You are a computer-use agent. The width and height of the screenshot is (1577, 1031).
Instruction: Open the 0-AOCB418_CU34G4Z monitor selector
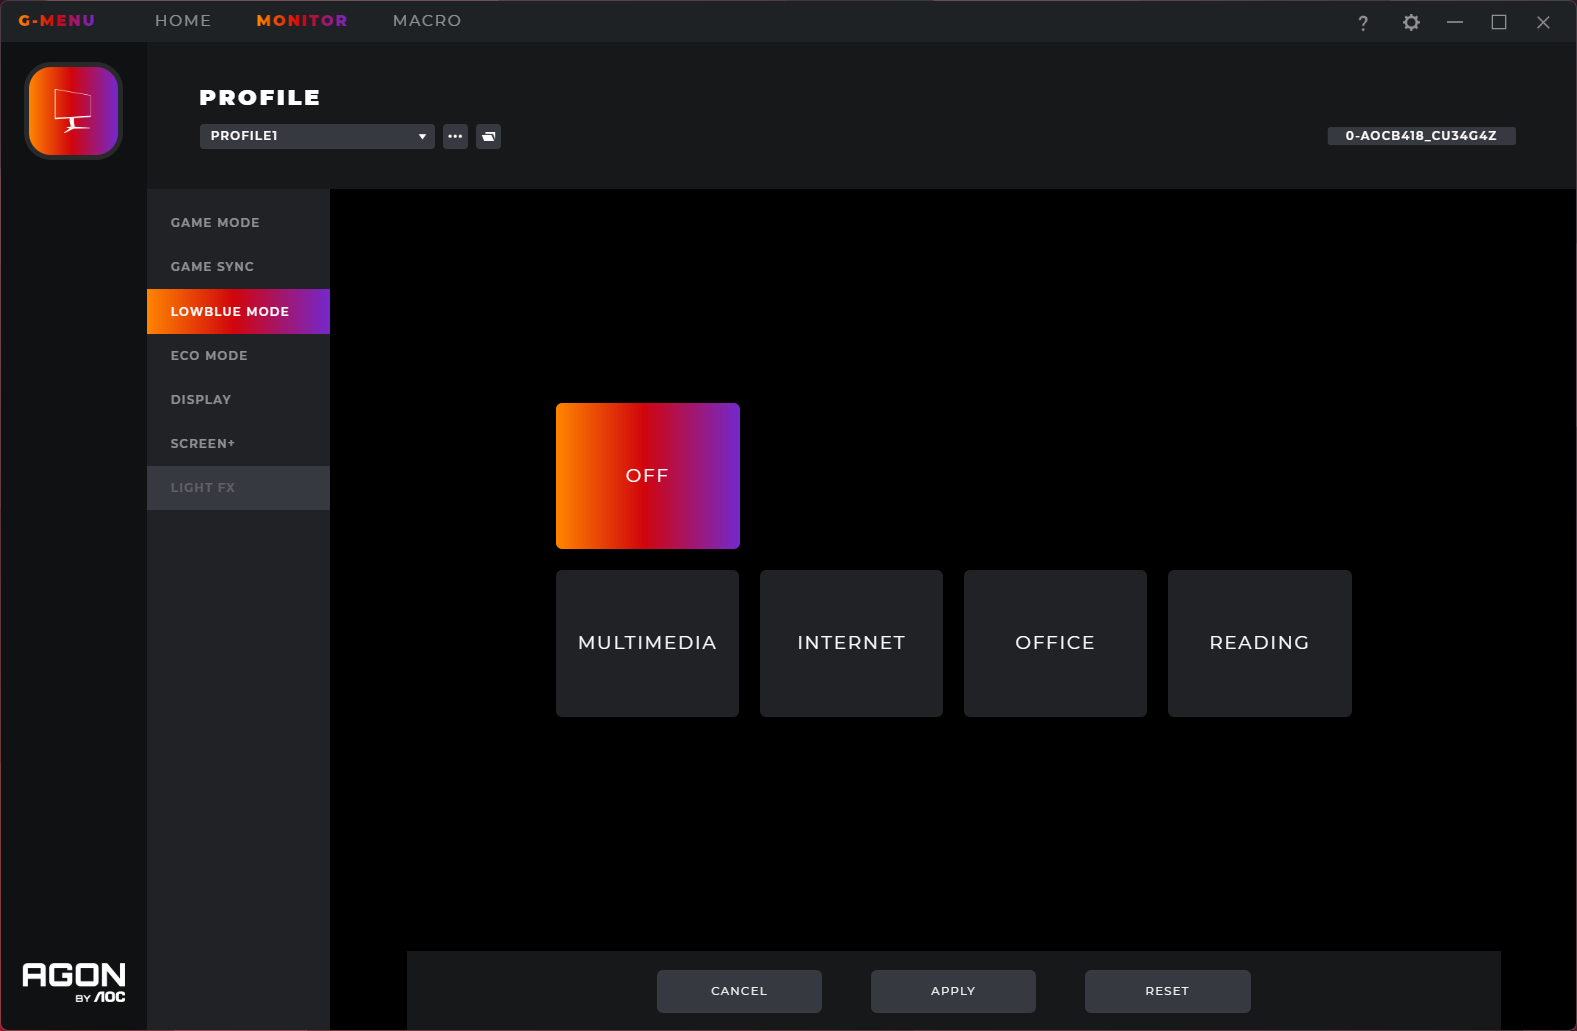tap(1420, 136)
